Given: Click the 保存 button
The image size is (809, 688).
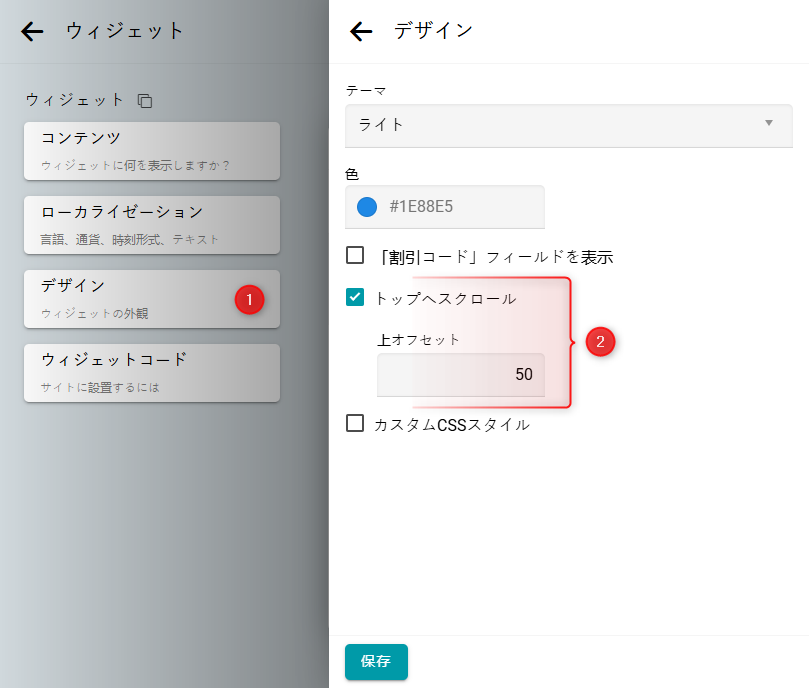Looking at the screenshot, I should coord(376,661).
